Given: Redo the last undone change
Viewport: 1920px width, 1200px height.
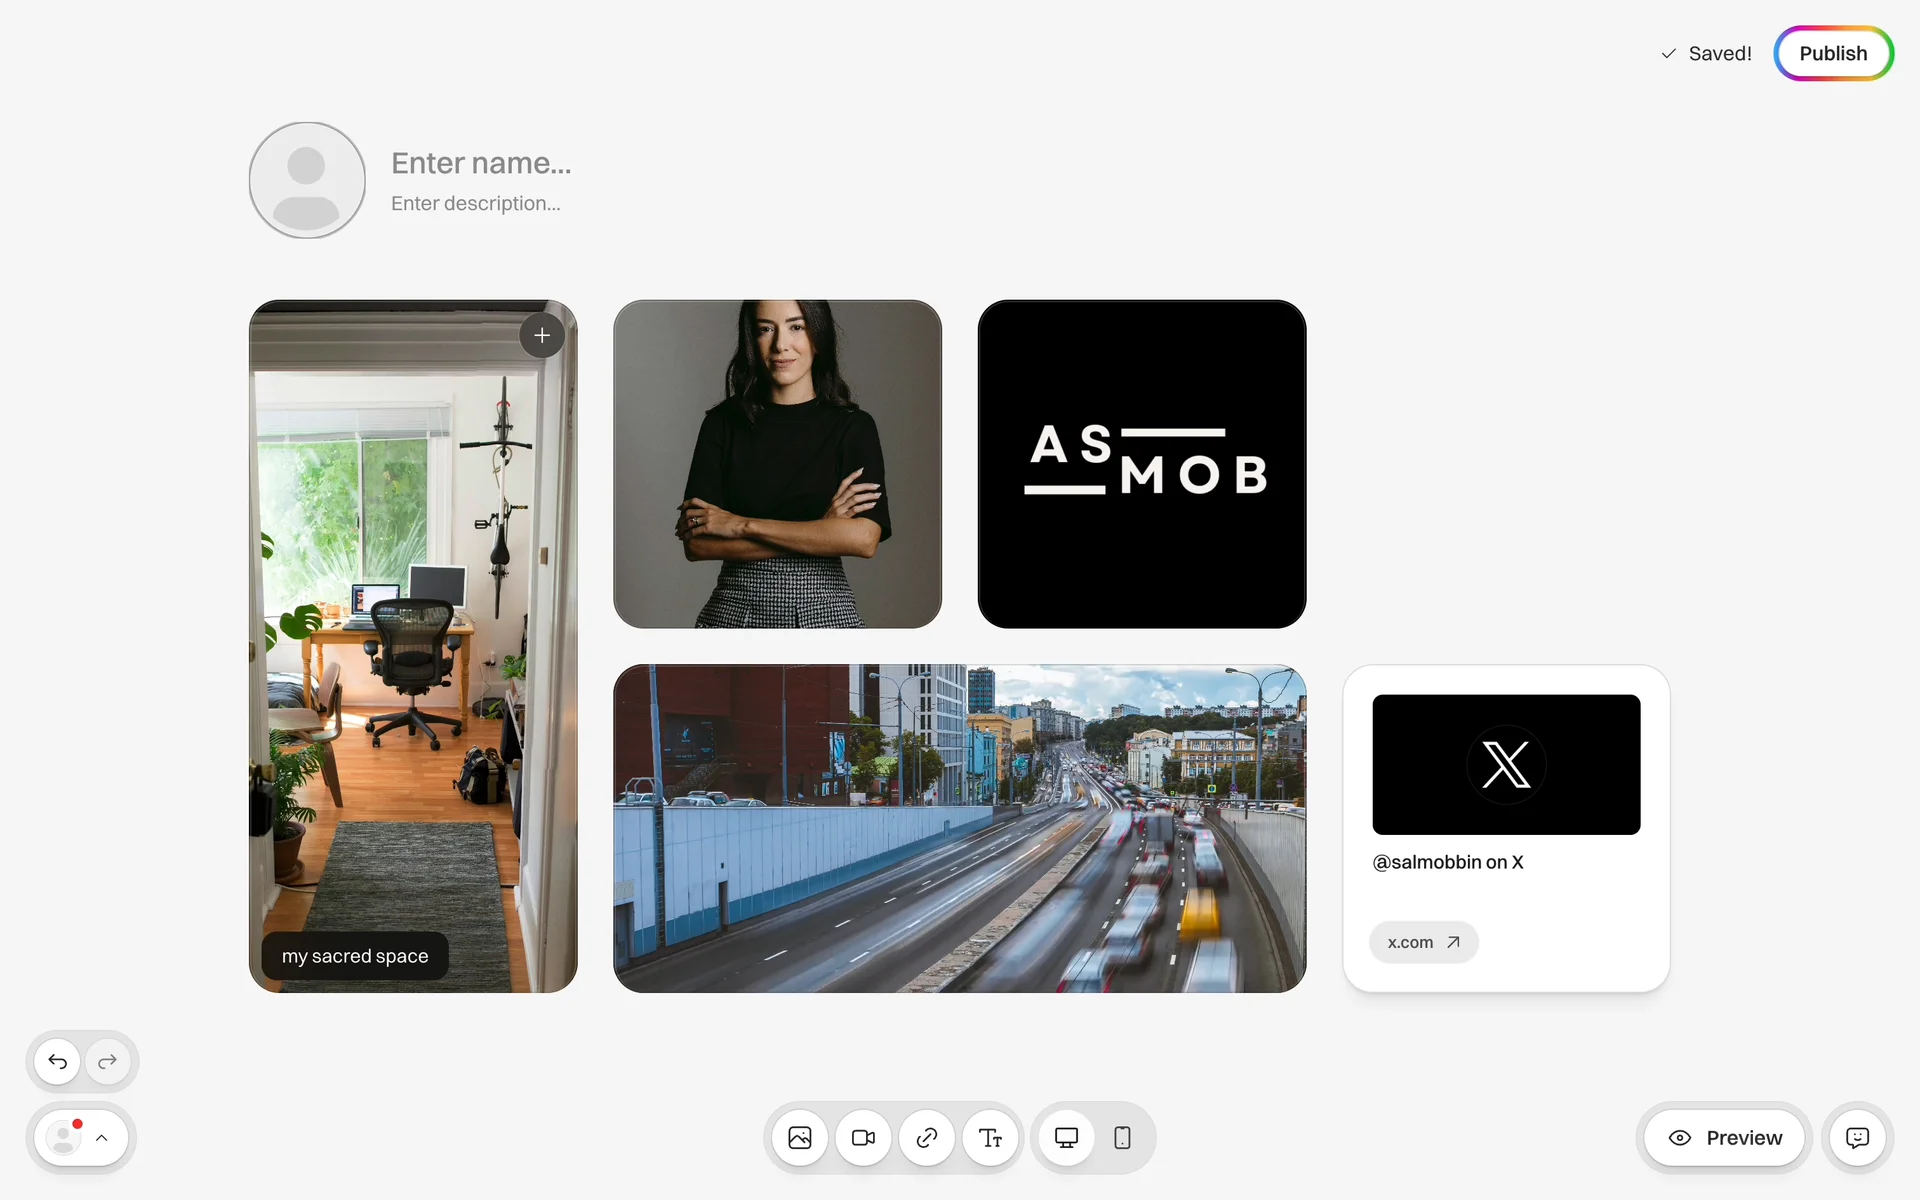Looking at the screenshot, I should pyautogui.click(x=108, y=1061).
